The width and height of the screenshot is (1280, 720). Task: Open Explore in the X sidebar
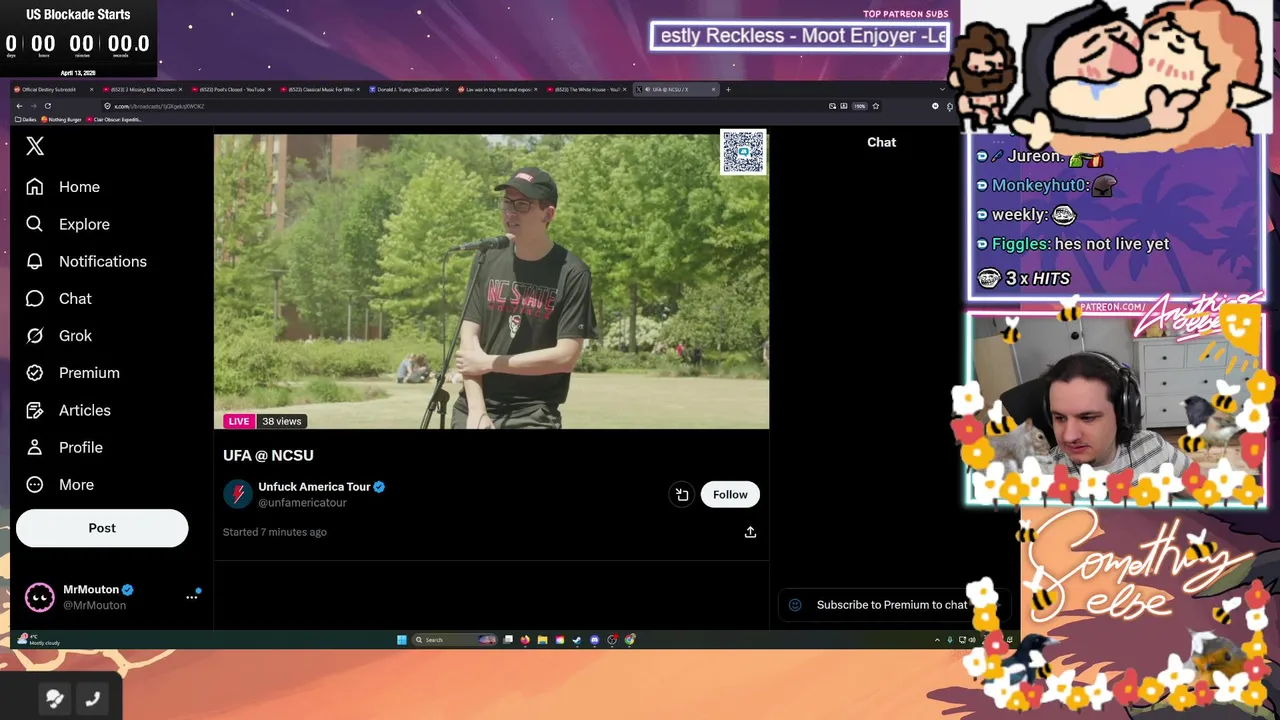tap(68, 224)
